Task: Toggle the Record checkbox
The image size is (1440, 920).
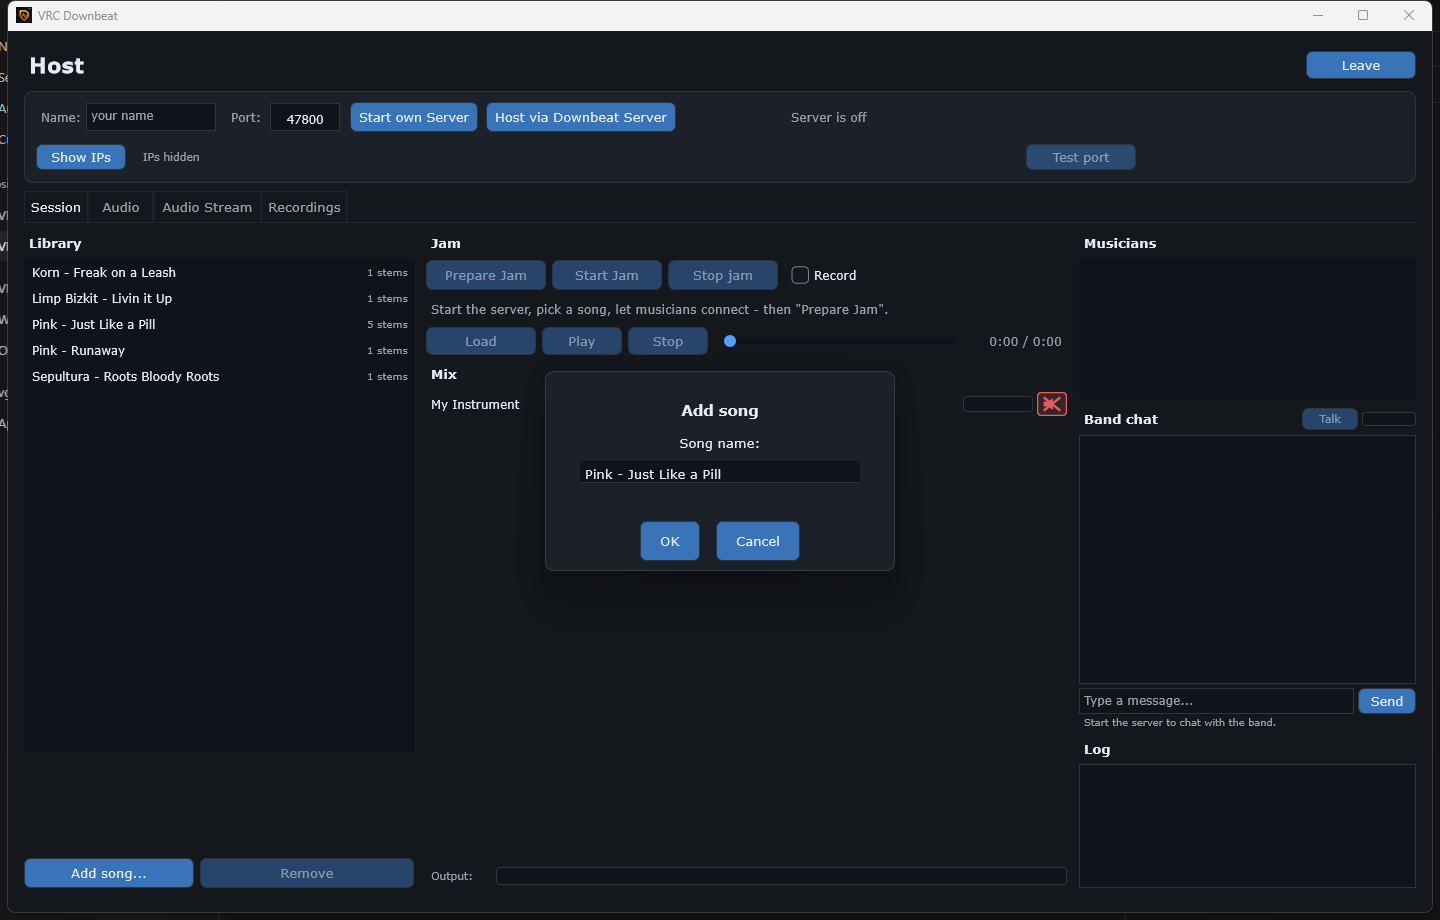Action: pos(800,275)
